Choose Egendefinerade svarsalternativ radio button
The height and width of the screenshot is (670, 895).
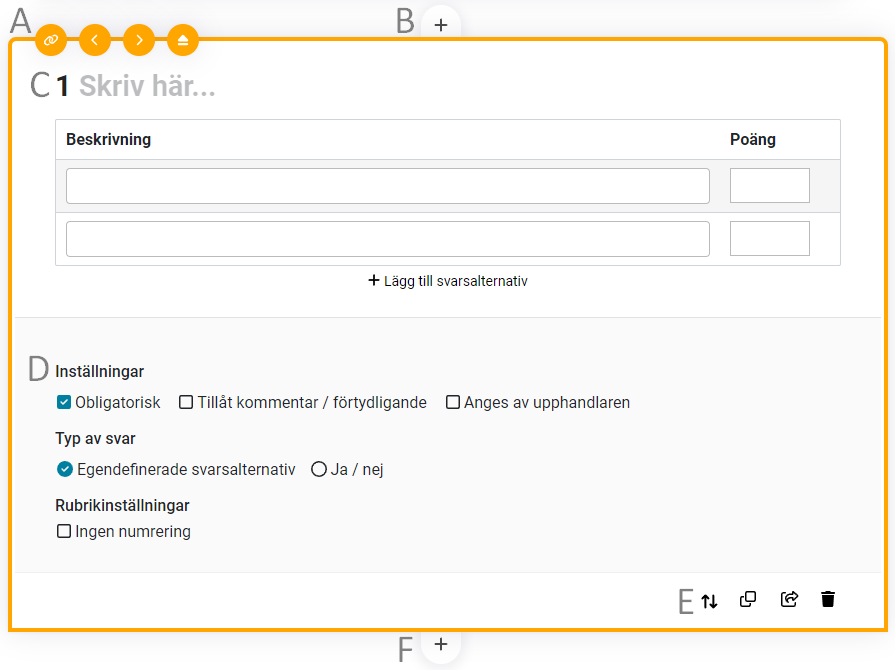65,469
